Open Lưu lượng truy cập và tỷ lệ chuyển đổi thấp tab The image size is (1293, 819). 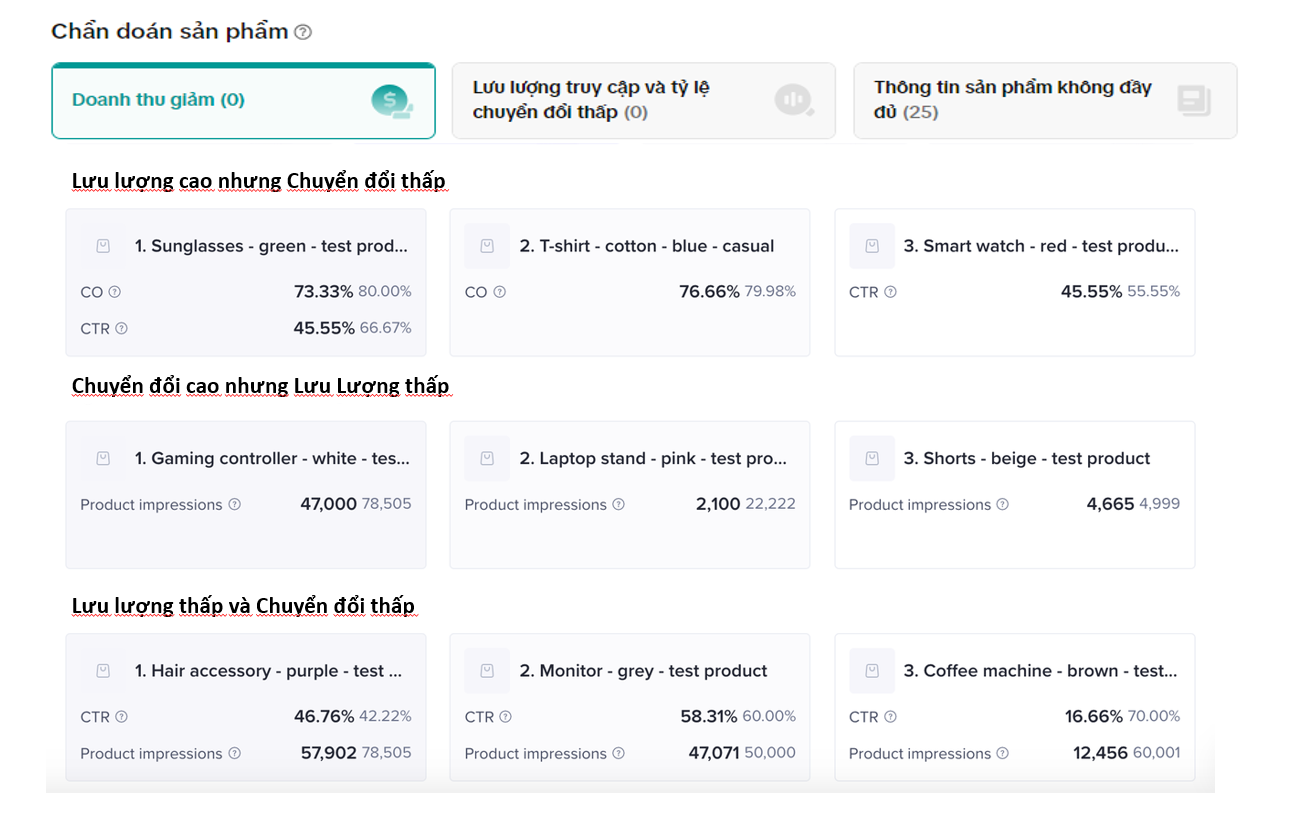[x=643, y=100]
